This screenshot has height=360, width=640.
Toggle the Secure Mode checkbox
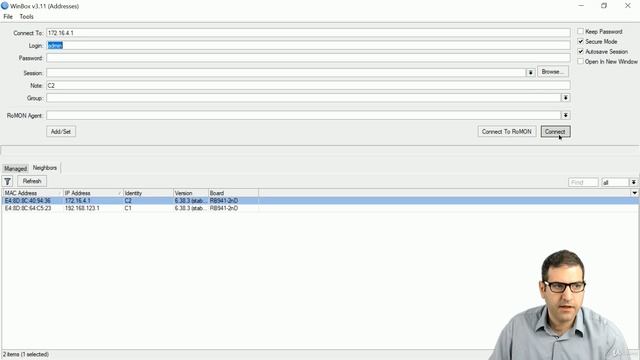580,42
